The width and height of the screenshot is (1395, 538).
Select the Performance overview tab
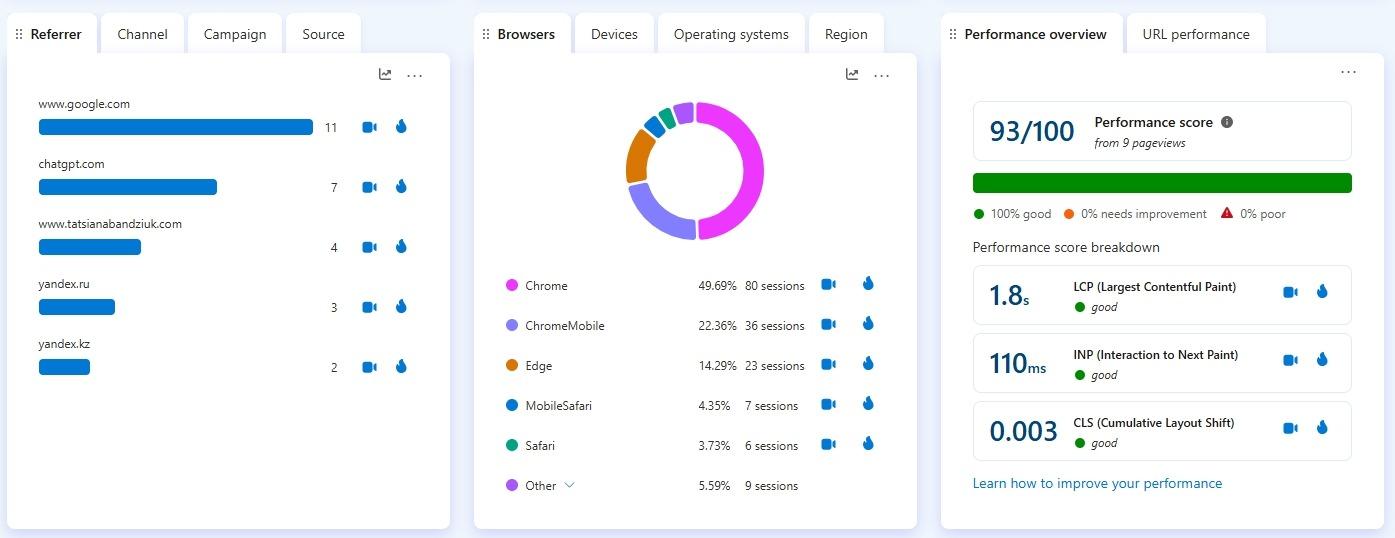(x=1032, y=34)
